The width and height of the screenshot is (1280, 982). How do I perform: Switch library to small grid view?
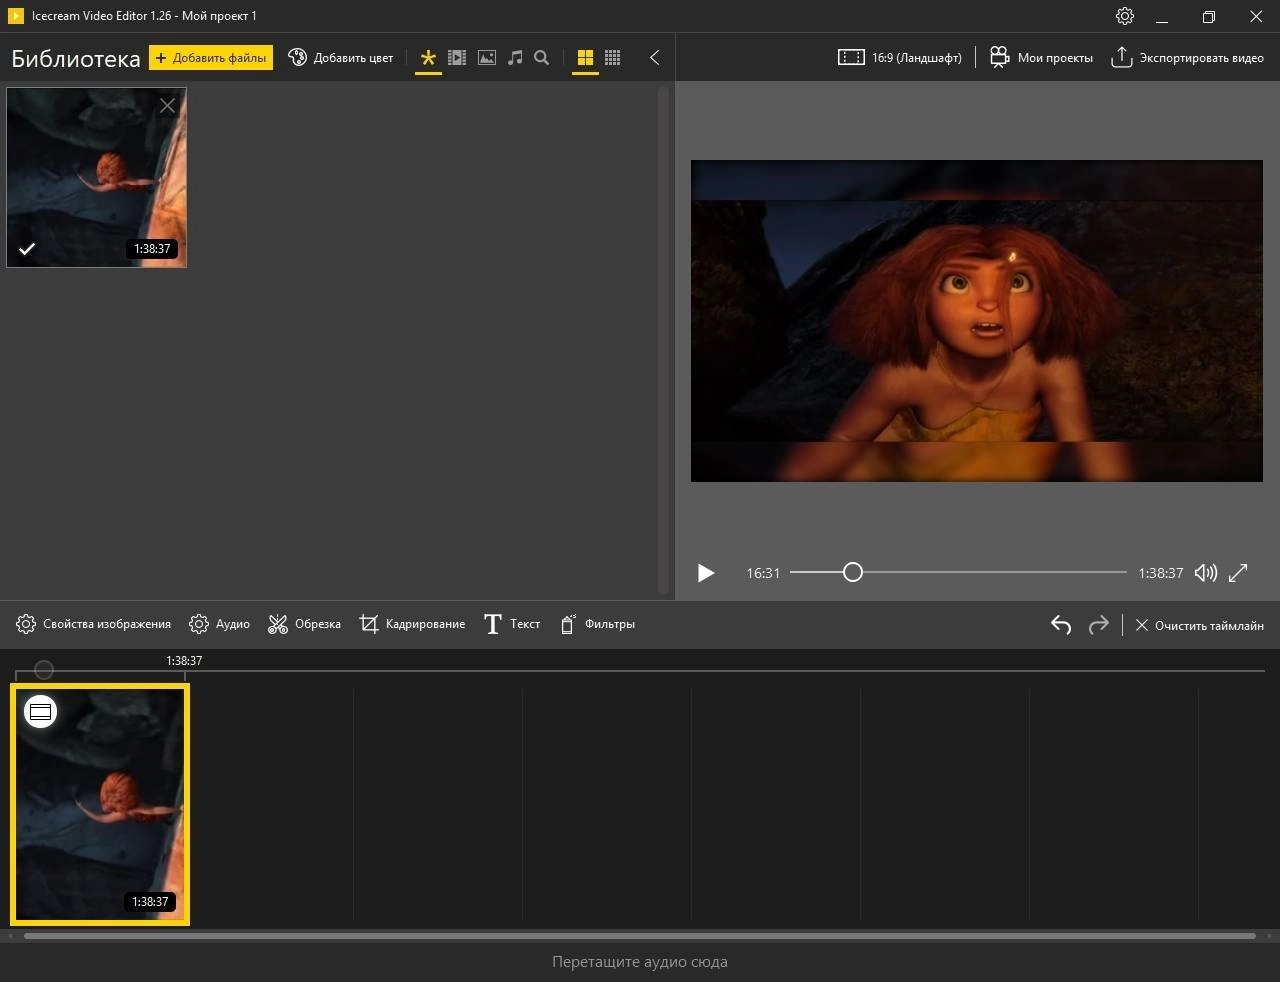[613, 58]
